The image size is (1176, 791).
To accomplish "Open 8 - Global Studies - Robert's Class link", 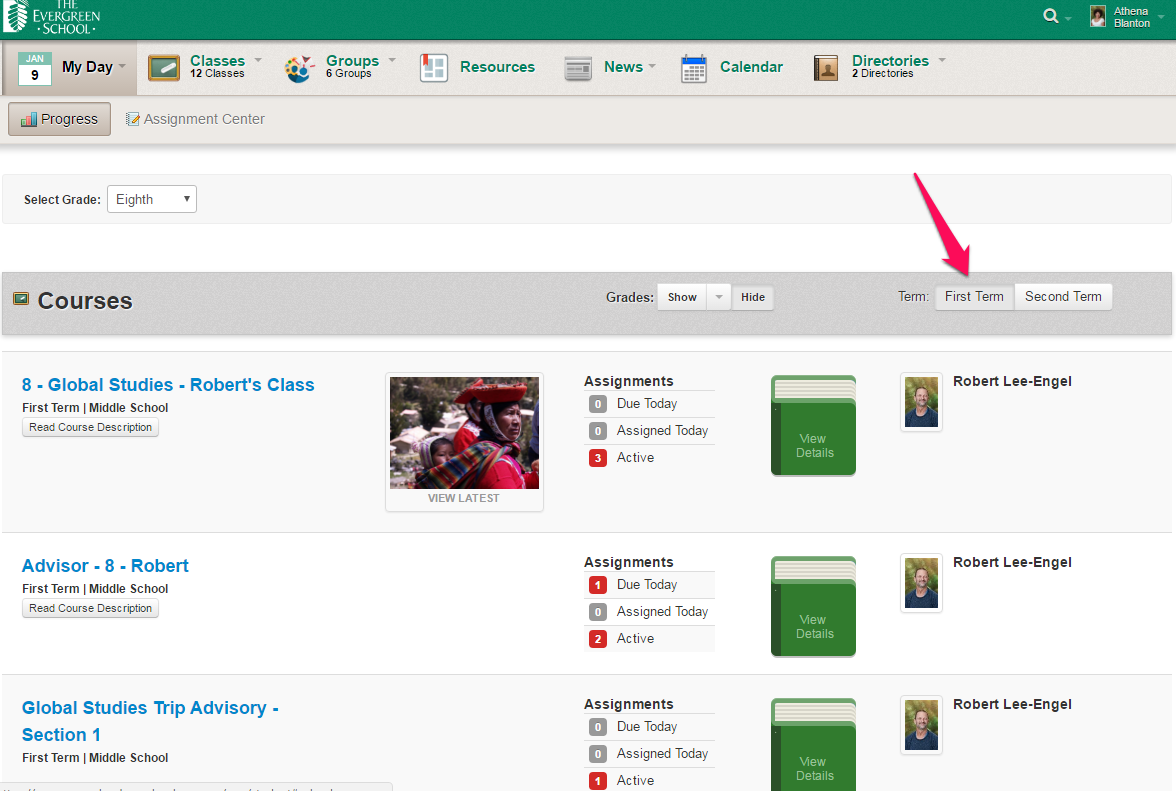I will (x=168, y=385).
